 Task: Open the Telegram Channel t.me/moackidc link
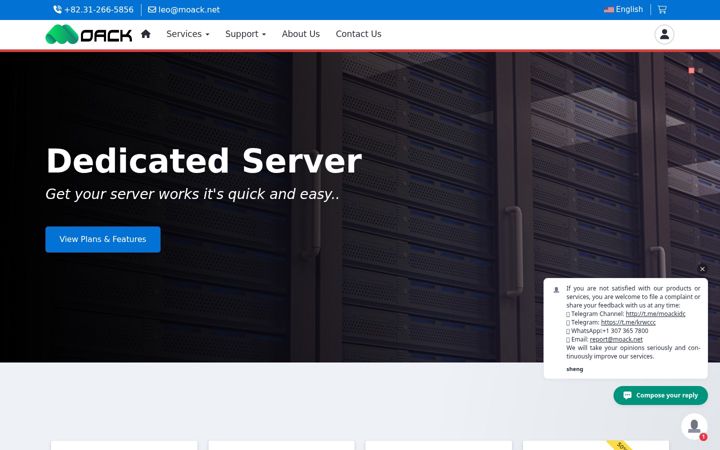pyautogui.click(x=655, y=314)
